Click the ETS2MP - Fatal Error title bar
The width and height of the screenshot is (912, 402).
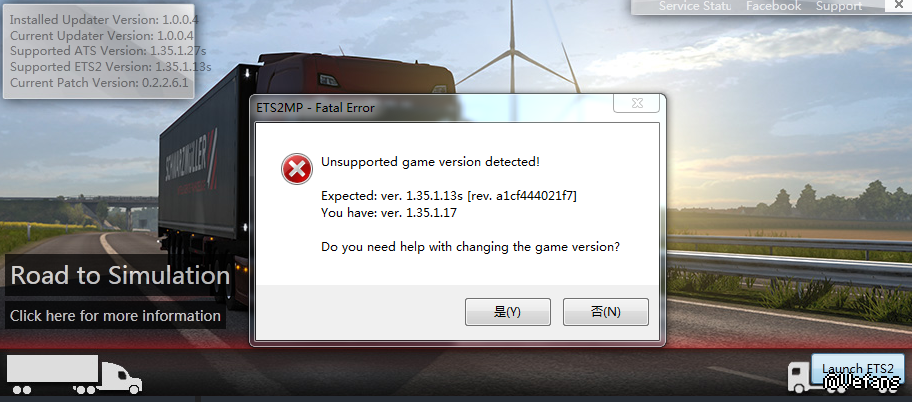(433, 108)
